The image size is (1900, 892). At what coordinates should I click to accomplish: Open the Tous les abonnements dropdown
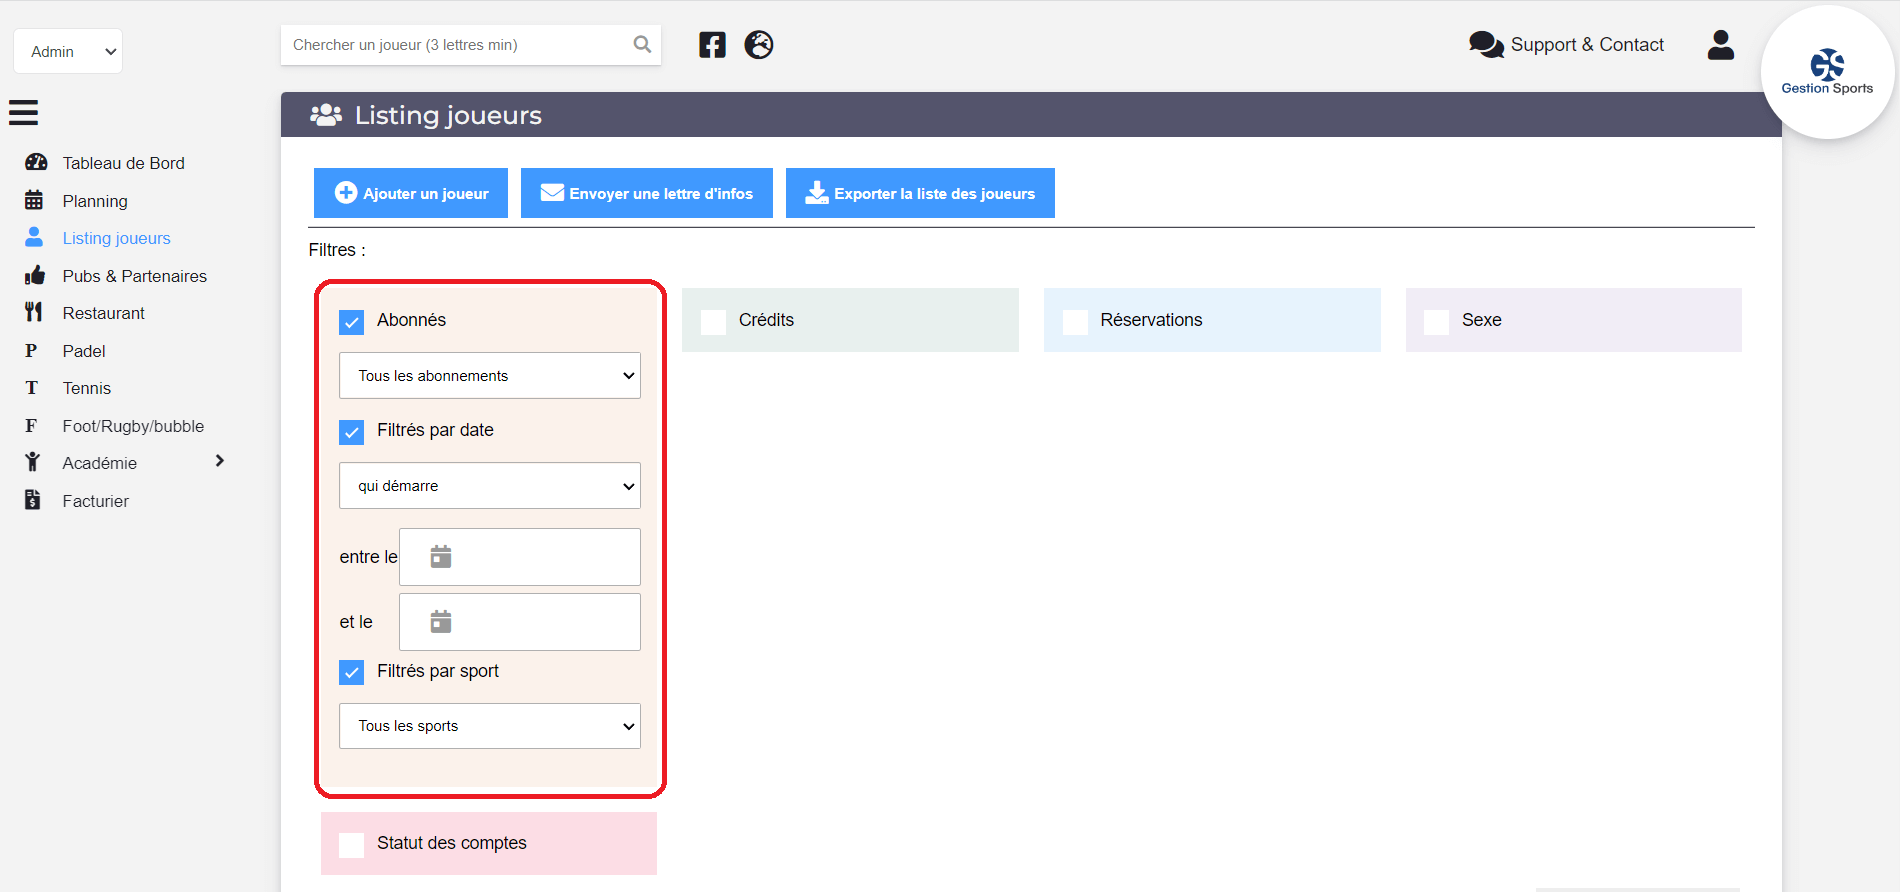tap(490, 376)
